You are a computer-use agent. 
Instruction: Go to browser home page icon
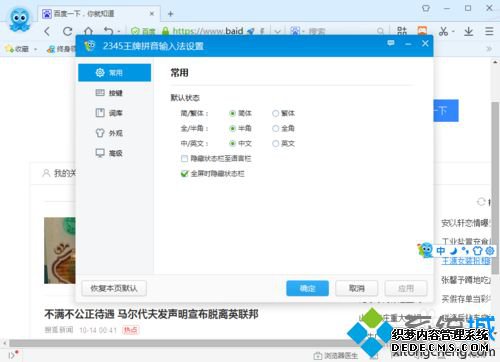88,30
